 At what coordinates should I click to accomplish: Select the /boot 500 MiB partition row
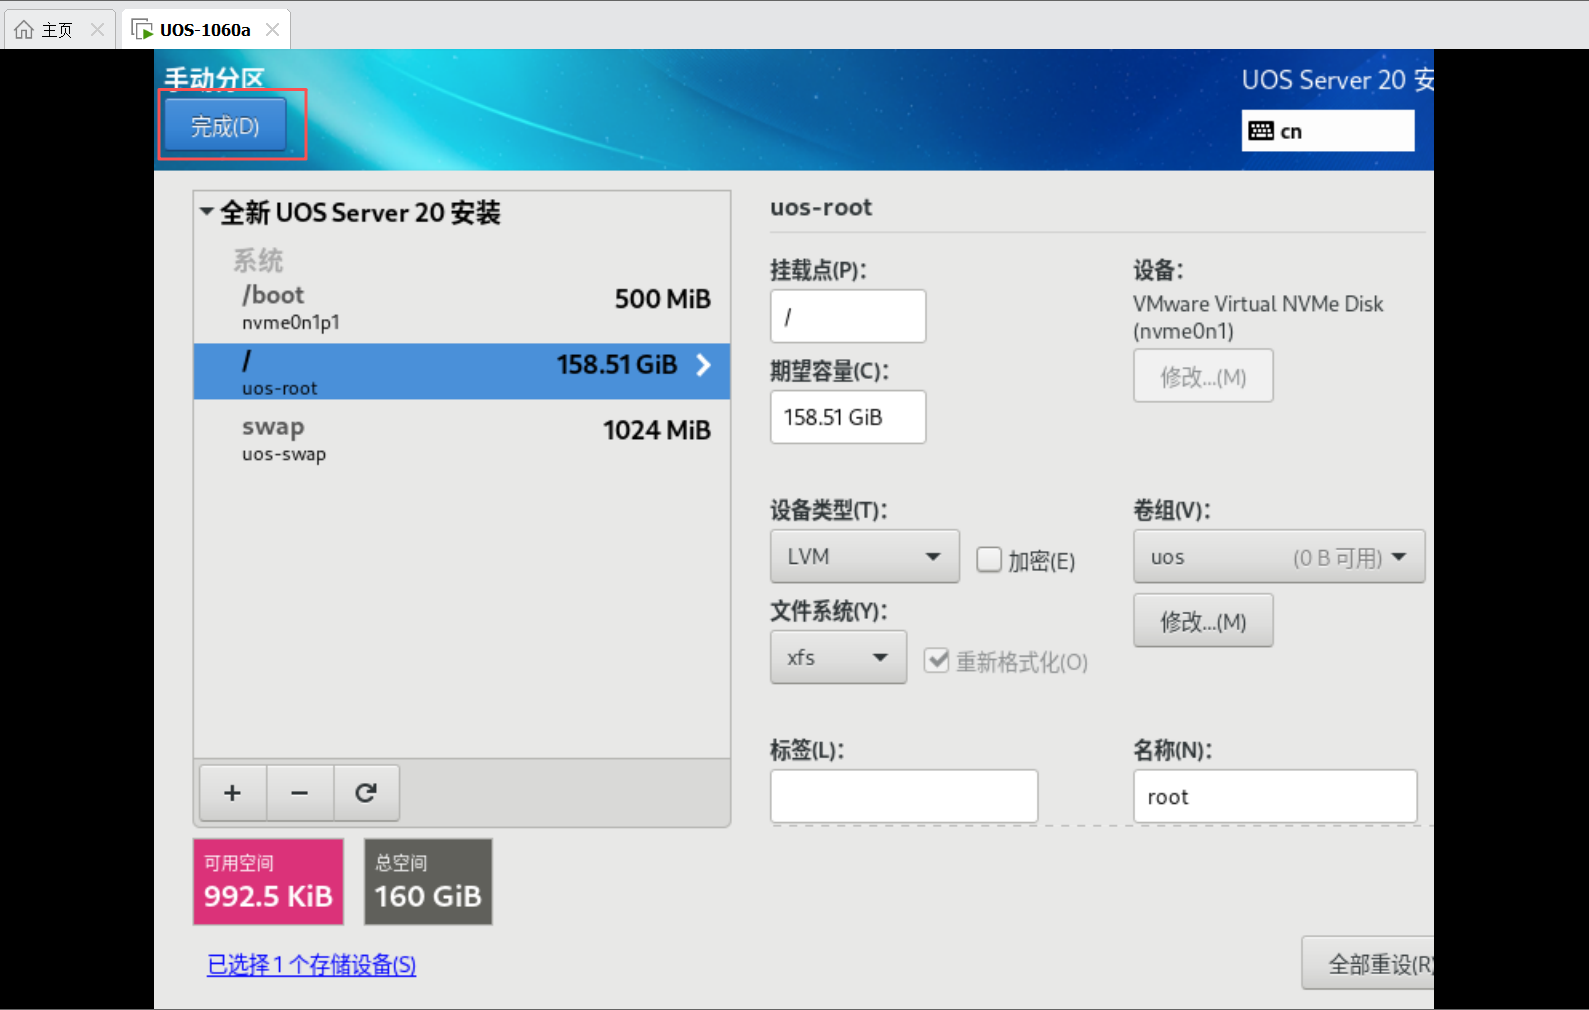(x=462, y=308)
